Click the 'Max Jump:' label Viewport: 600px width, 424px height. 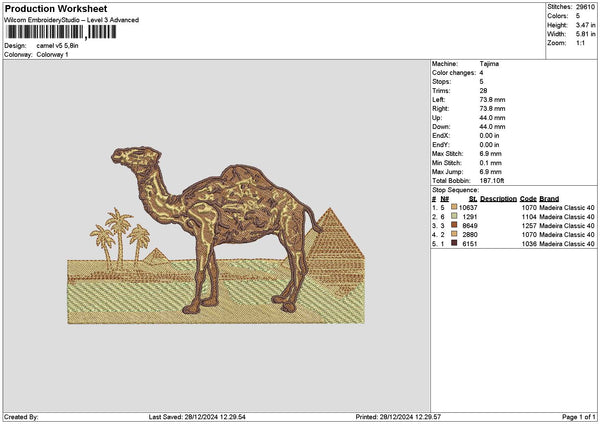tap(447, 172)
